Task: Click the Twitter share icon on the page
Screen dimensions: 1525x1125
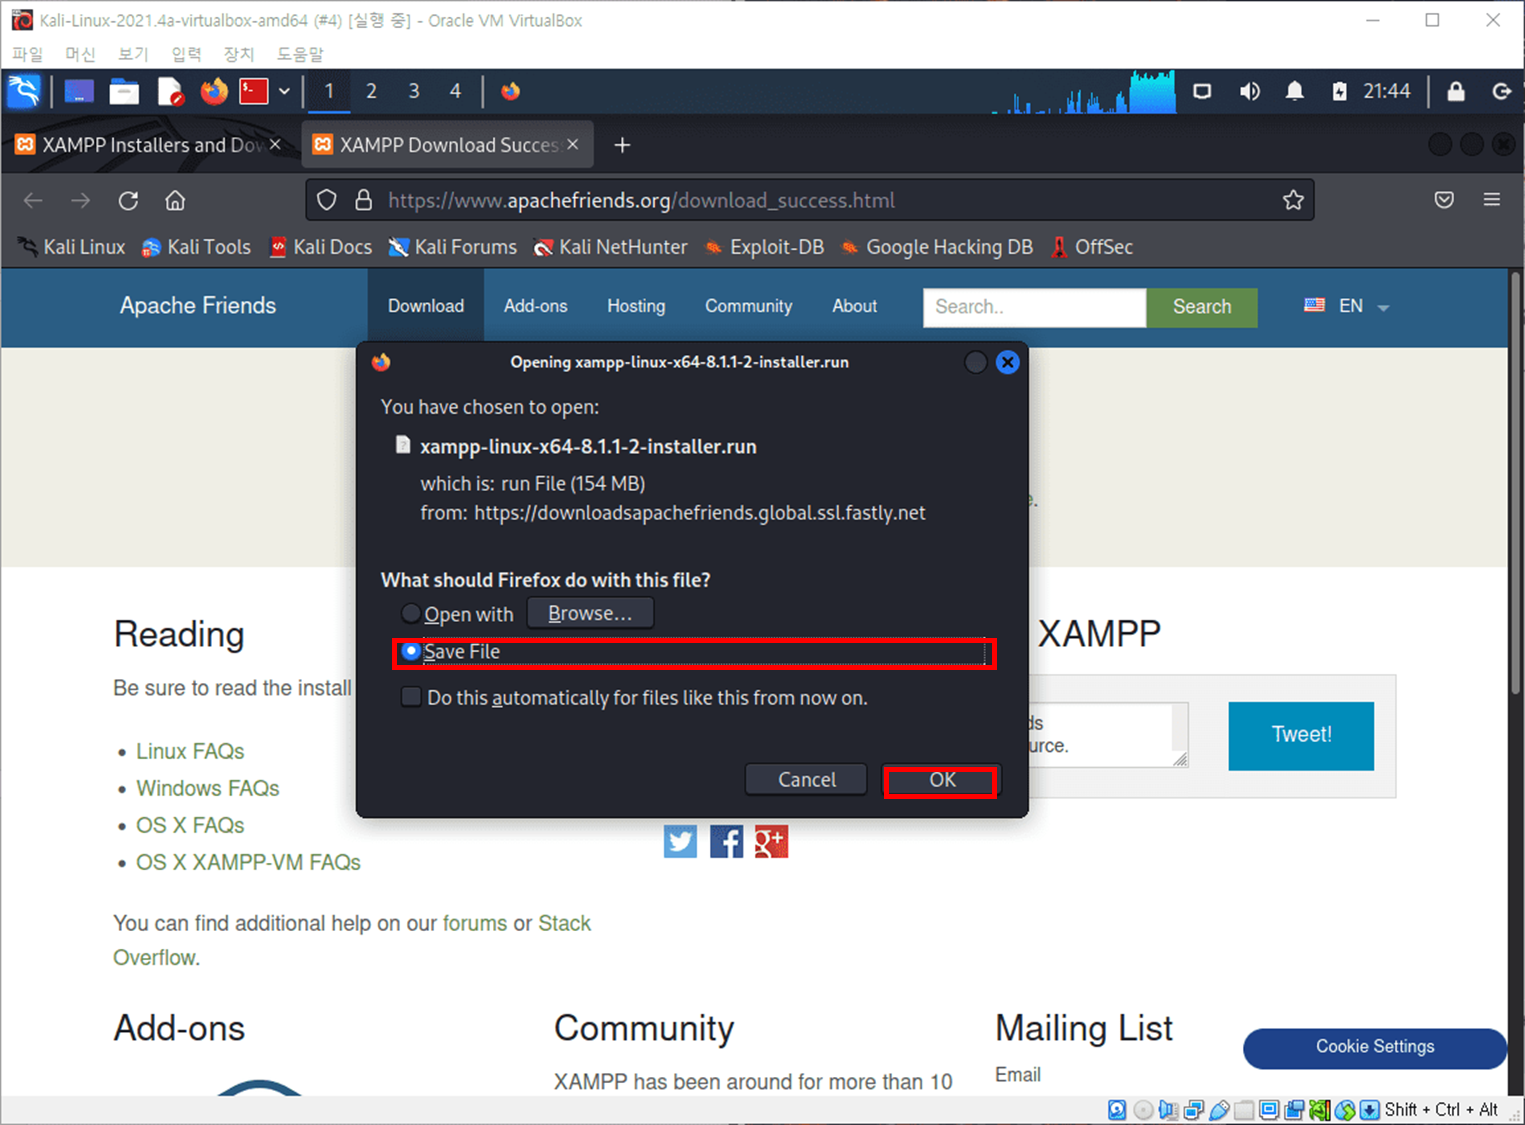Action: click(680, 841)
